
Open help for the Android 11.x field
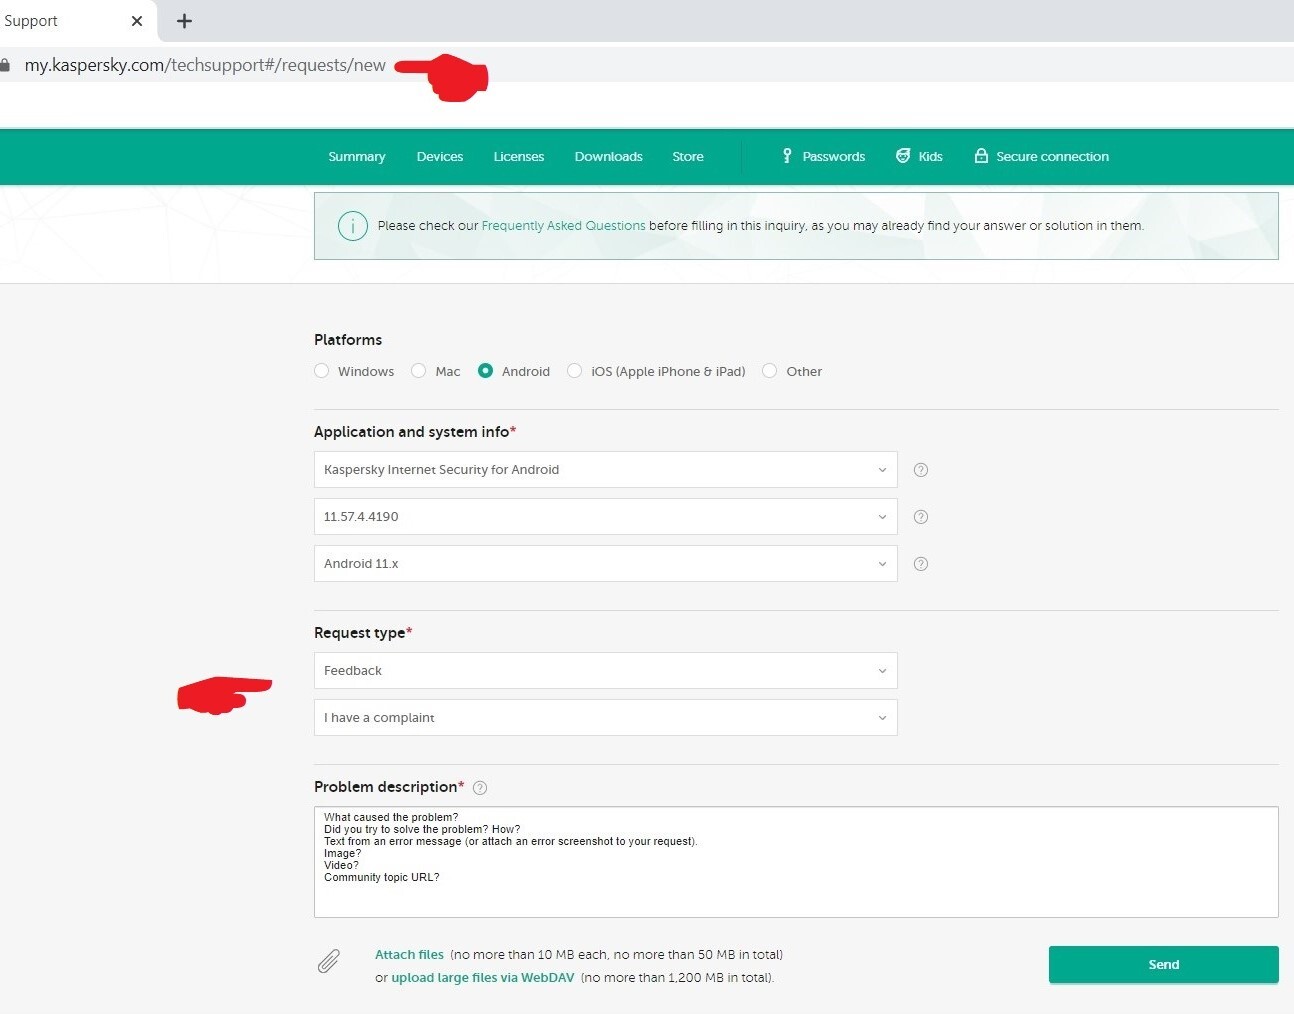coord(921,564)
